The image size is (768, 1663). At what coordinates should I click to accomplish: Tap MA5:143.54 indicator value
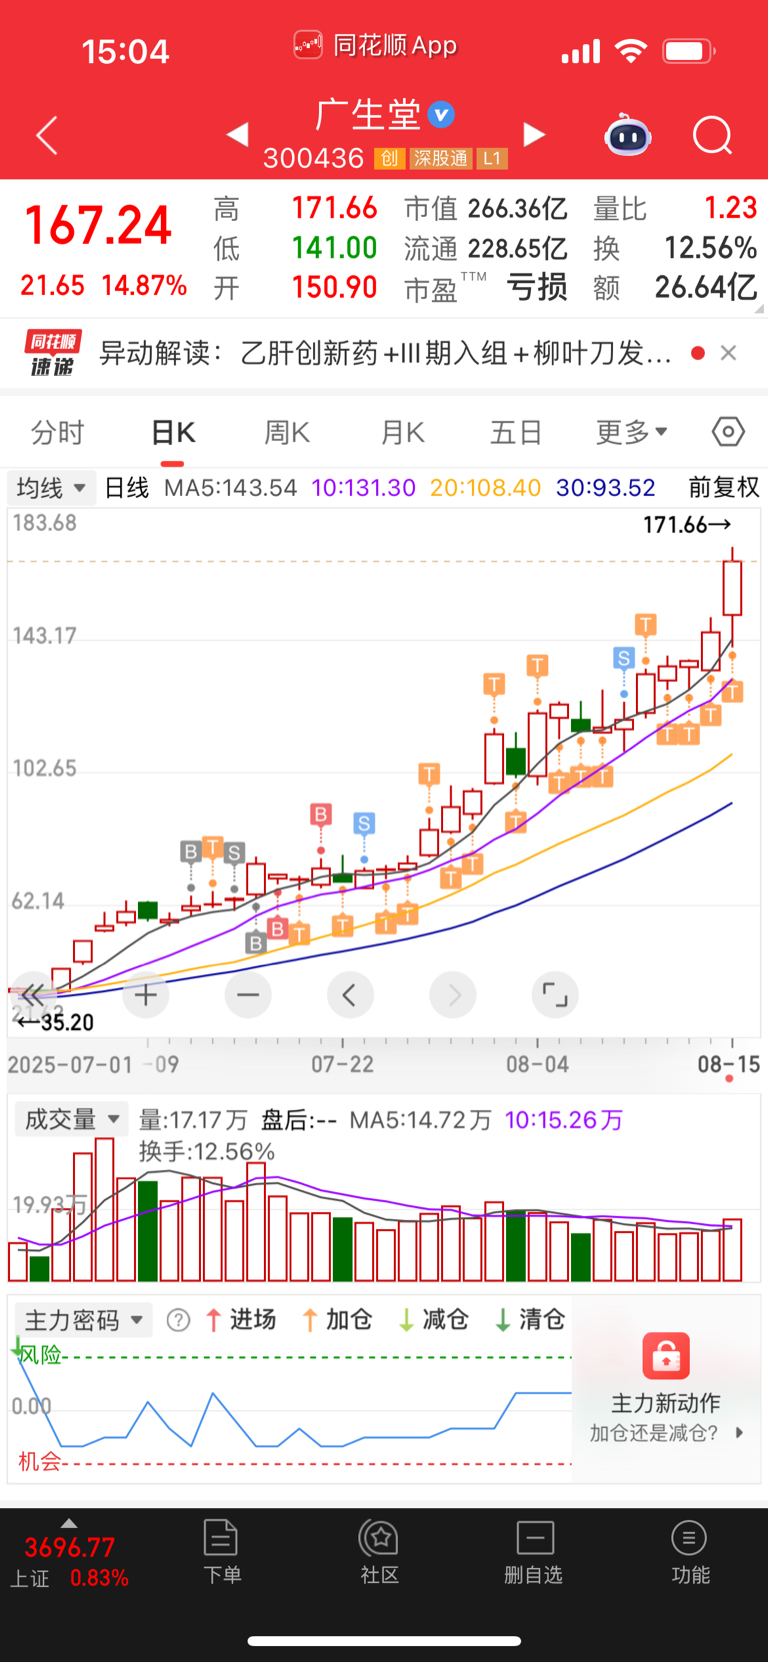click(x=230, y=488)
